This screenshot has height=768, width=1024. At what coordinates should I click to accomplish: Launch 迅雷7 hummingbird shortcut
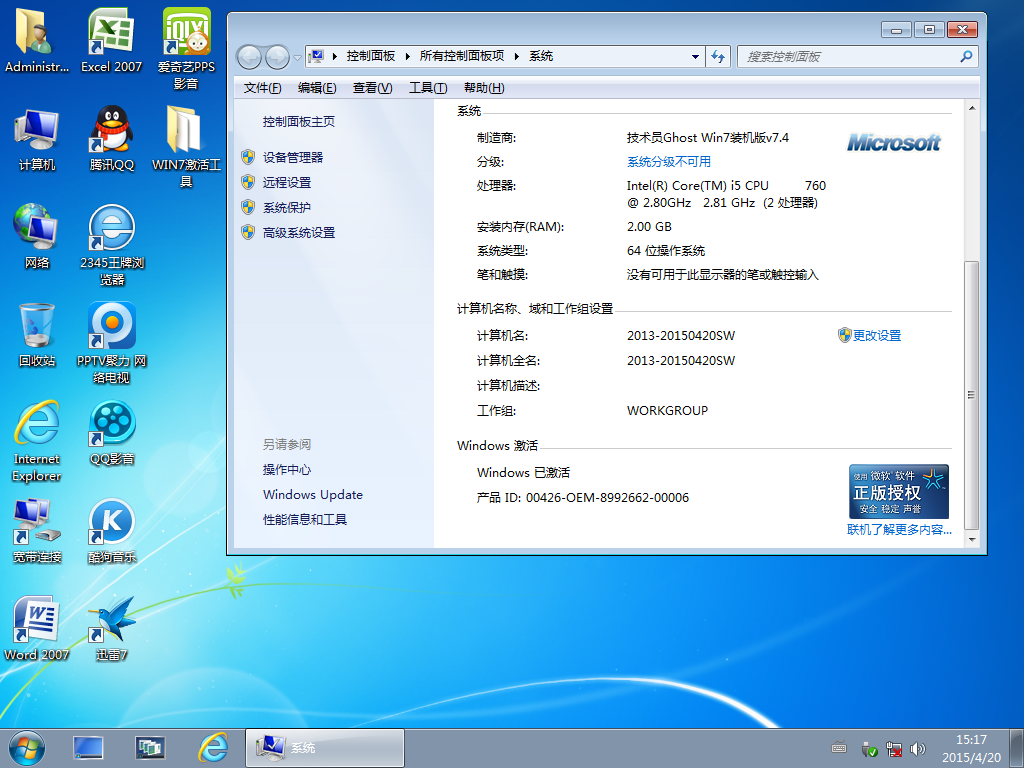click(x=112, y=629)
